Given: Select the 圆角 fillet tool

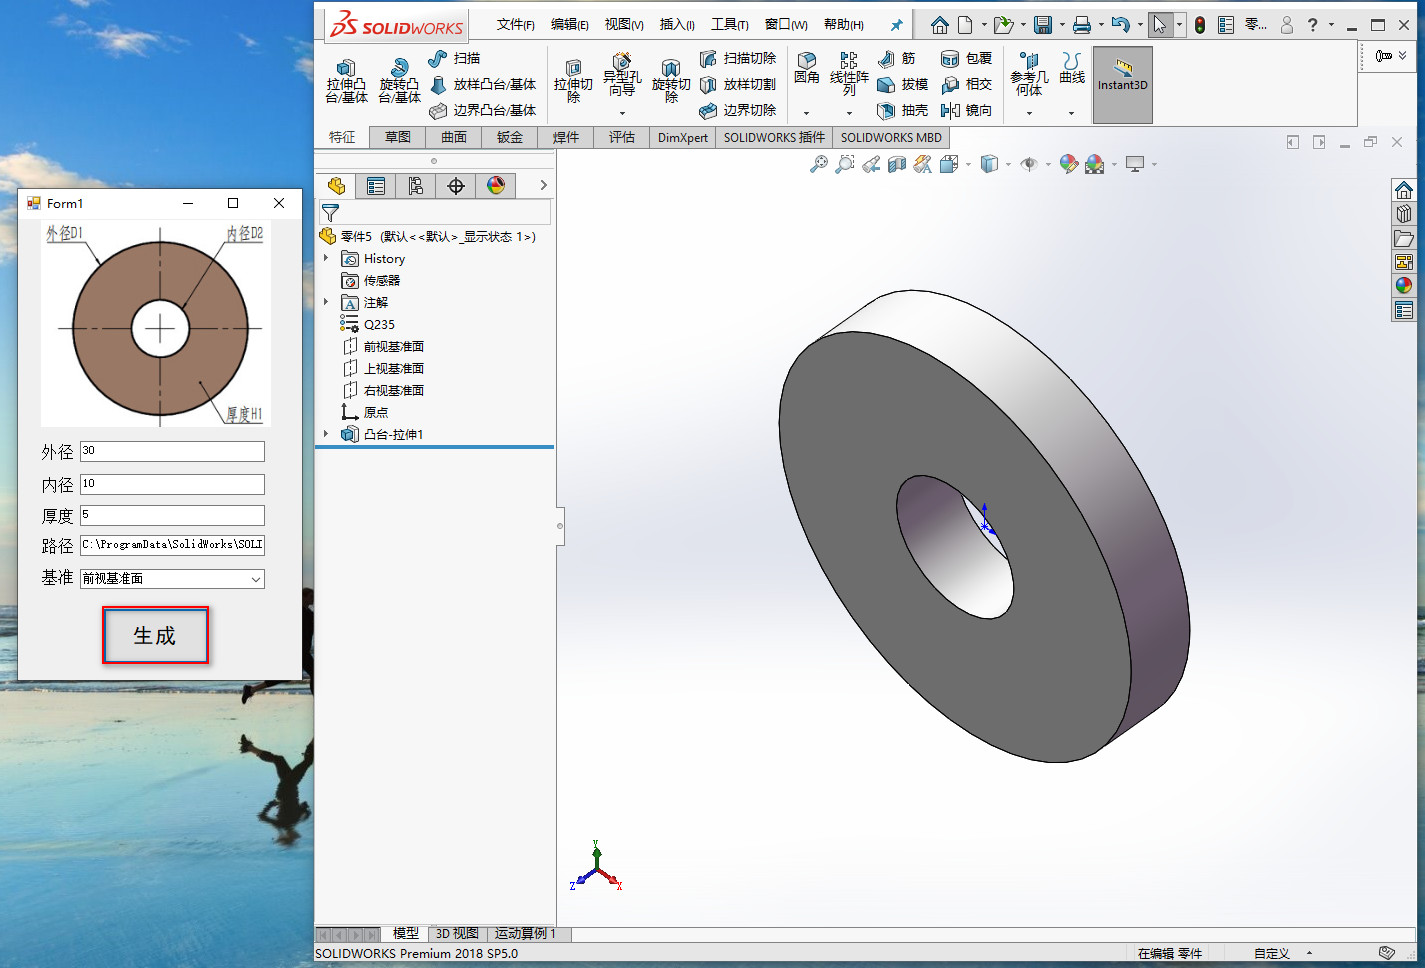Looking at the screenshot, I should point(805,70).
